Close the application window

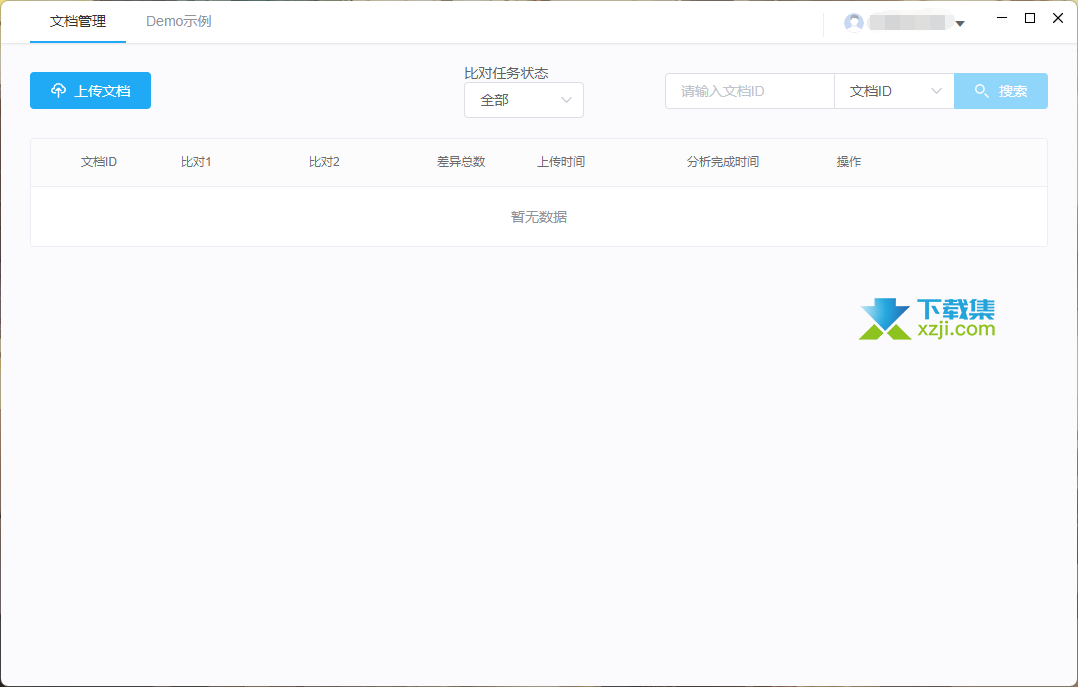pyautogui.click(x=1058, y=18)
